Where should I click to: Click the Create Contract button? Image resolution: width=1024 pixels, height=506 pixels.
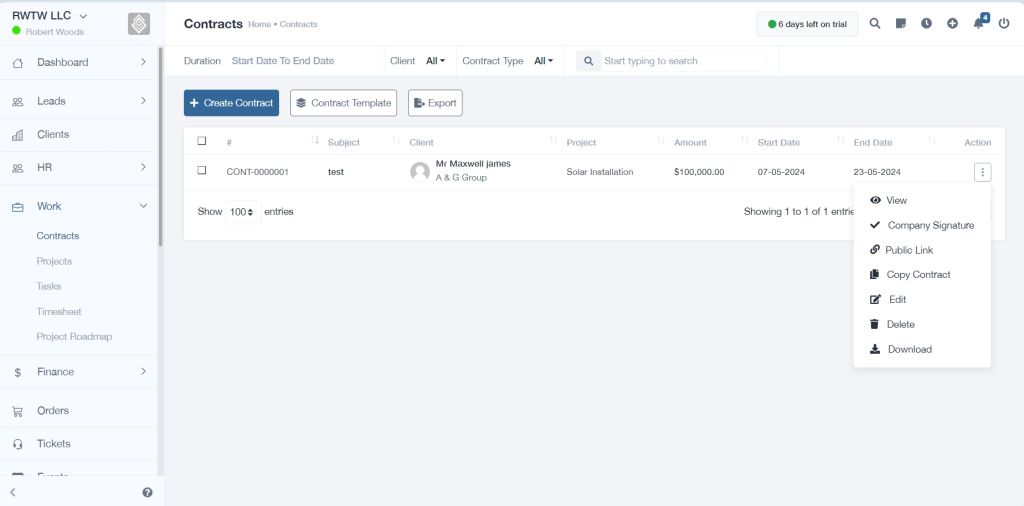pyautogui.click(x=231, y=103)
